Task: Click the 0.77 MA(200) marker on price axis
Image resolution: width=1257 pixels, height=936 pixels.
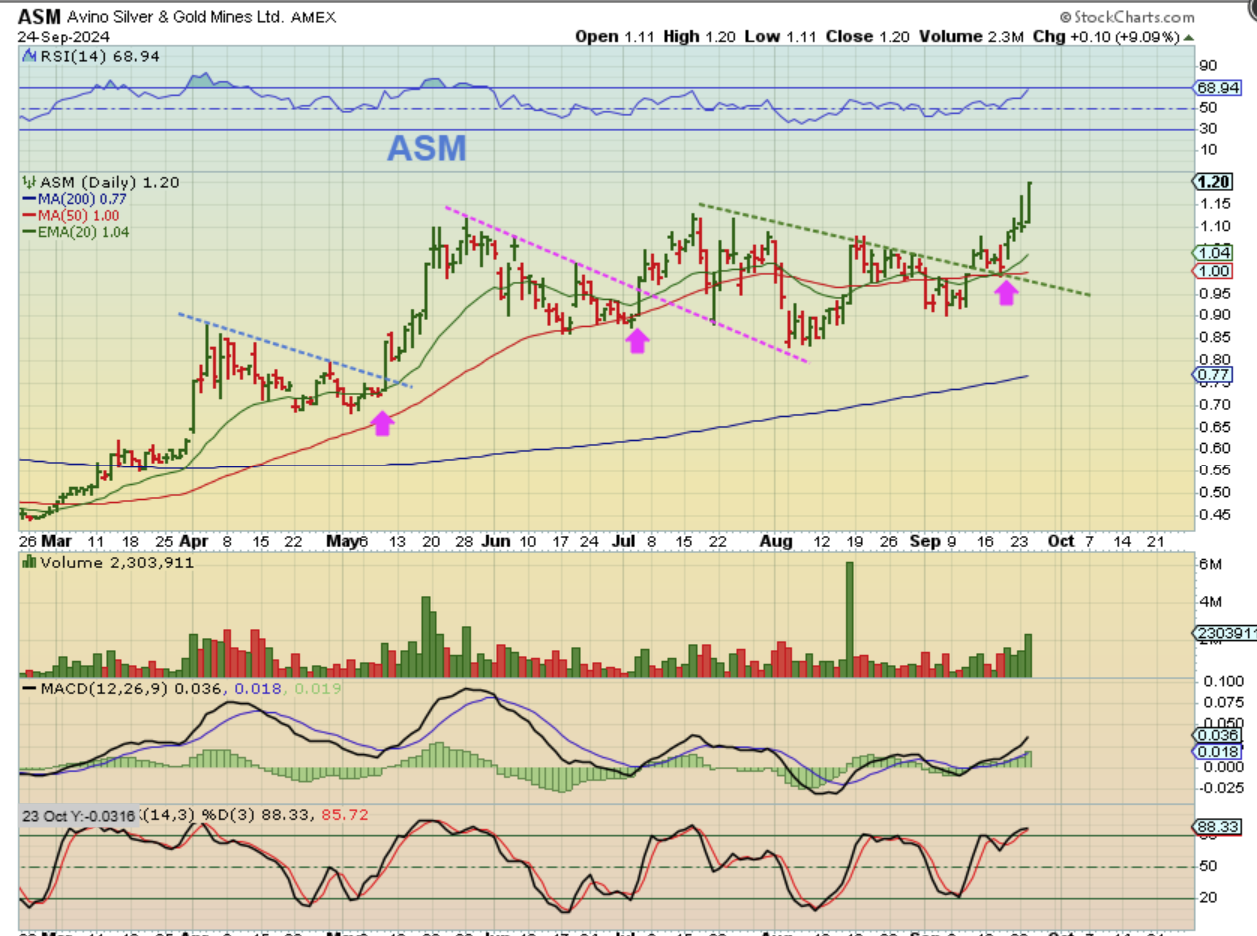Action: coord(1212,375)
